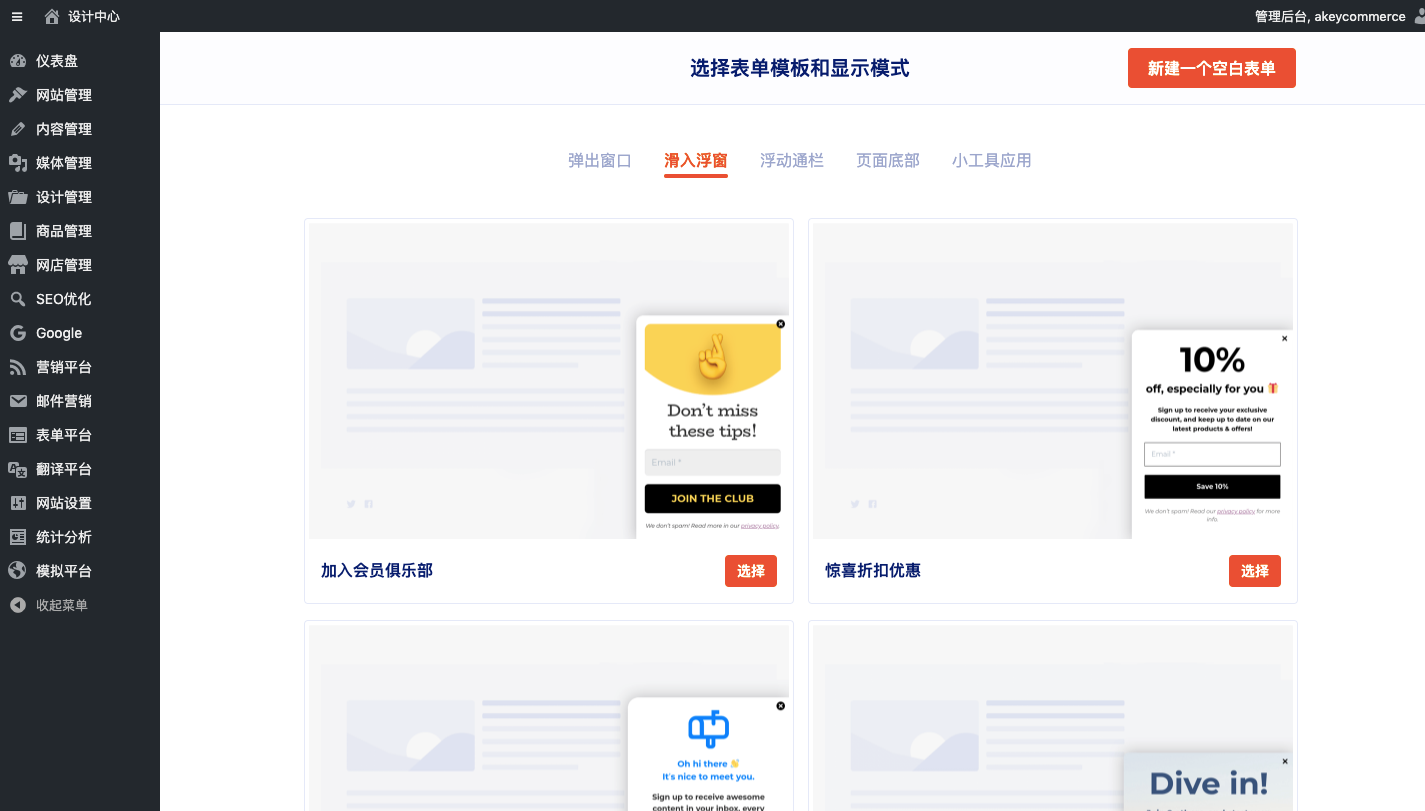Click the 表单平台 form icon
The height and width of the screenshot is (811, 1425).
point(17,435)
